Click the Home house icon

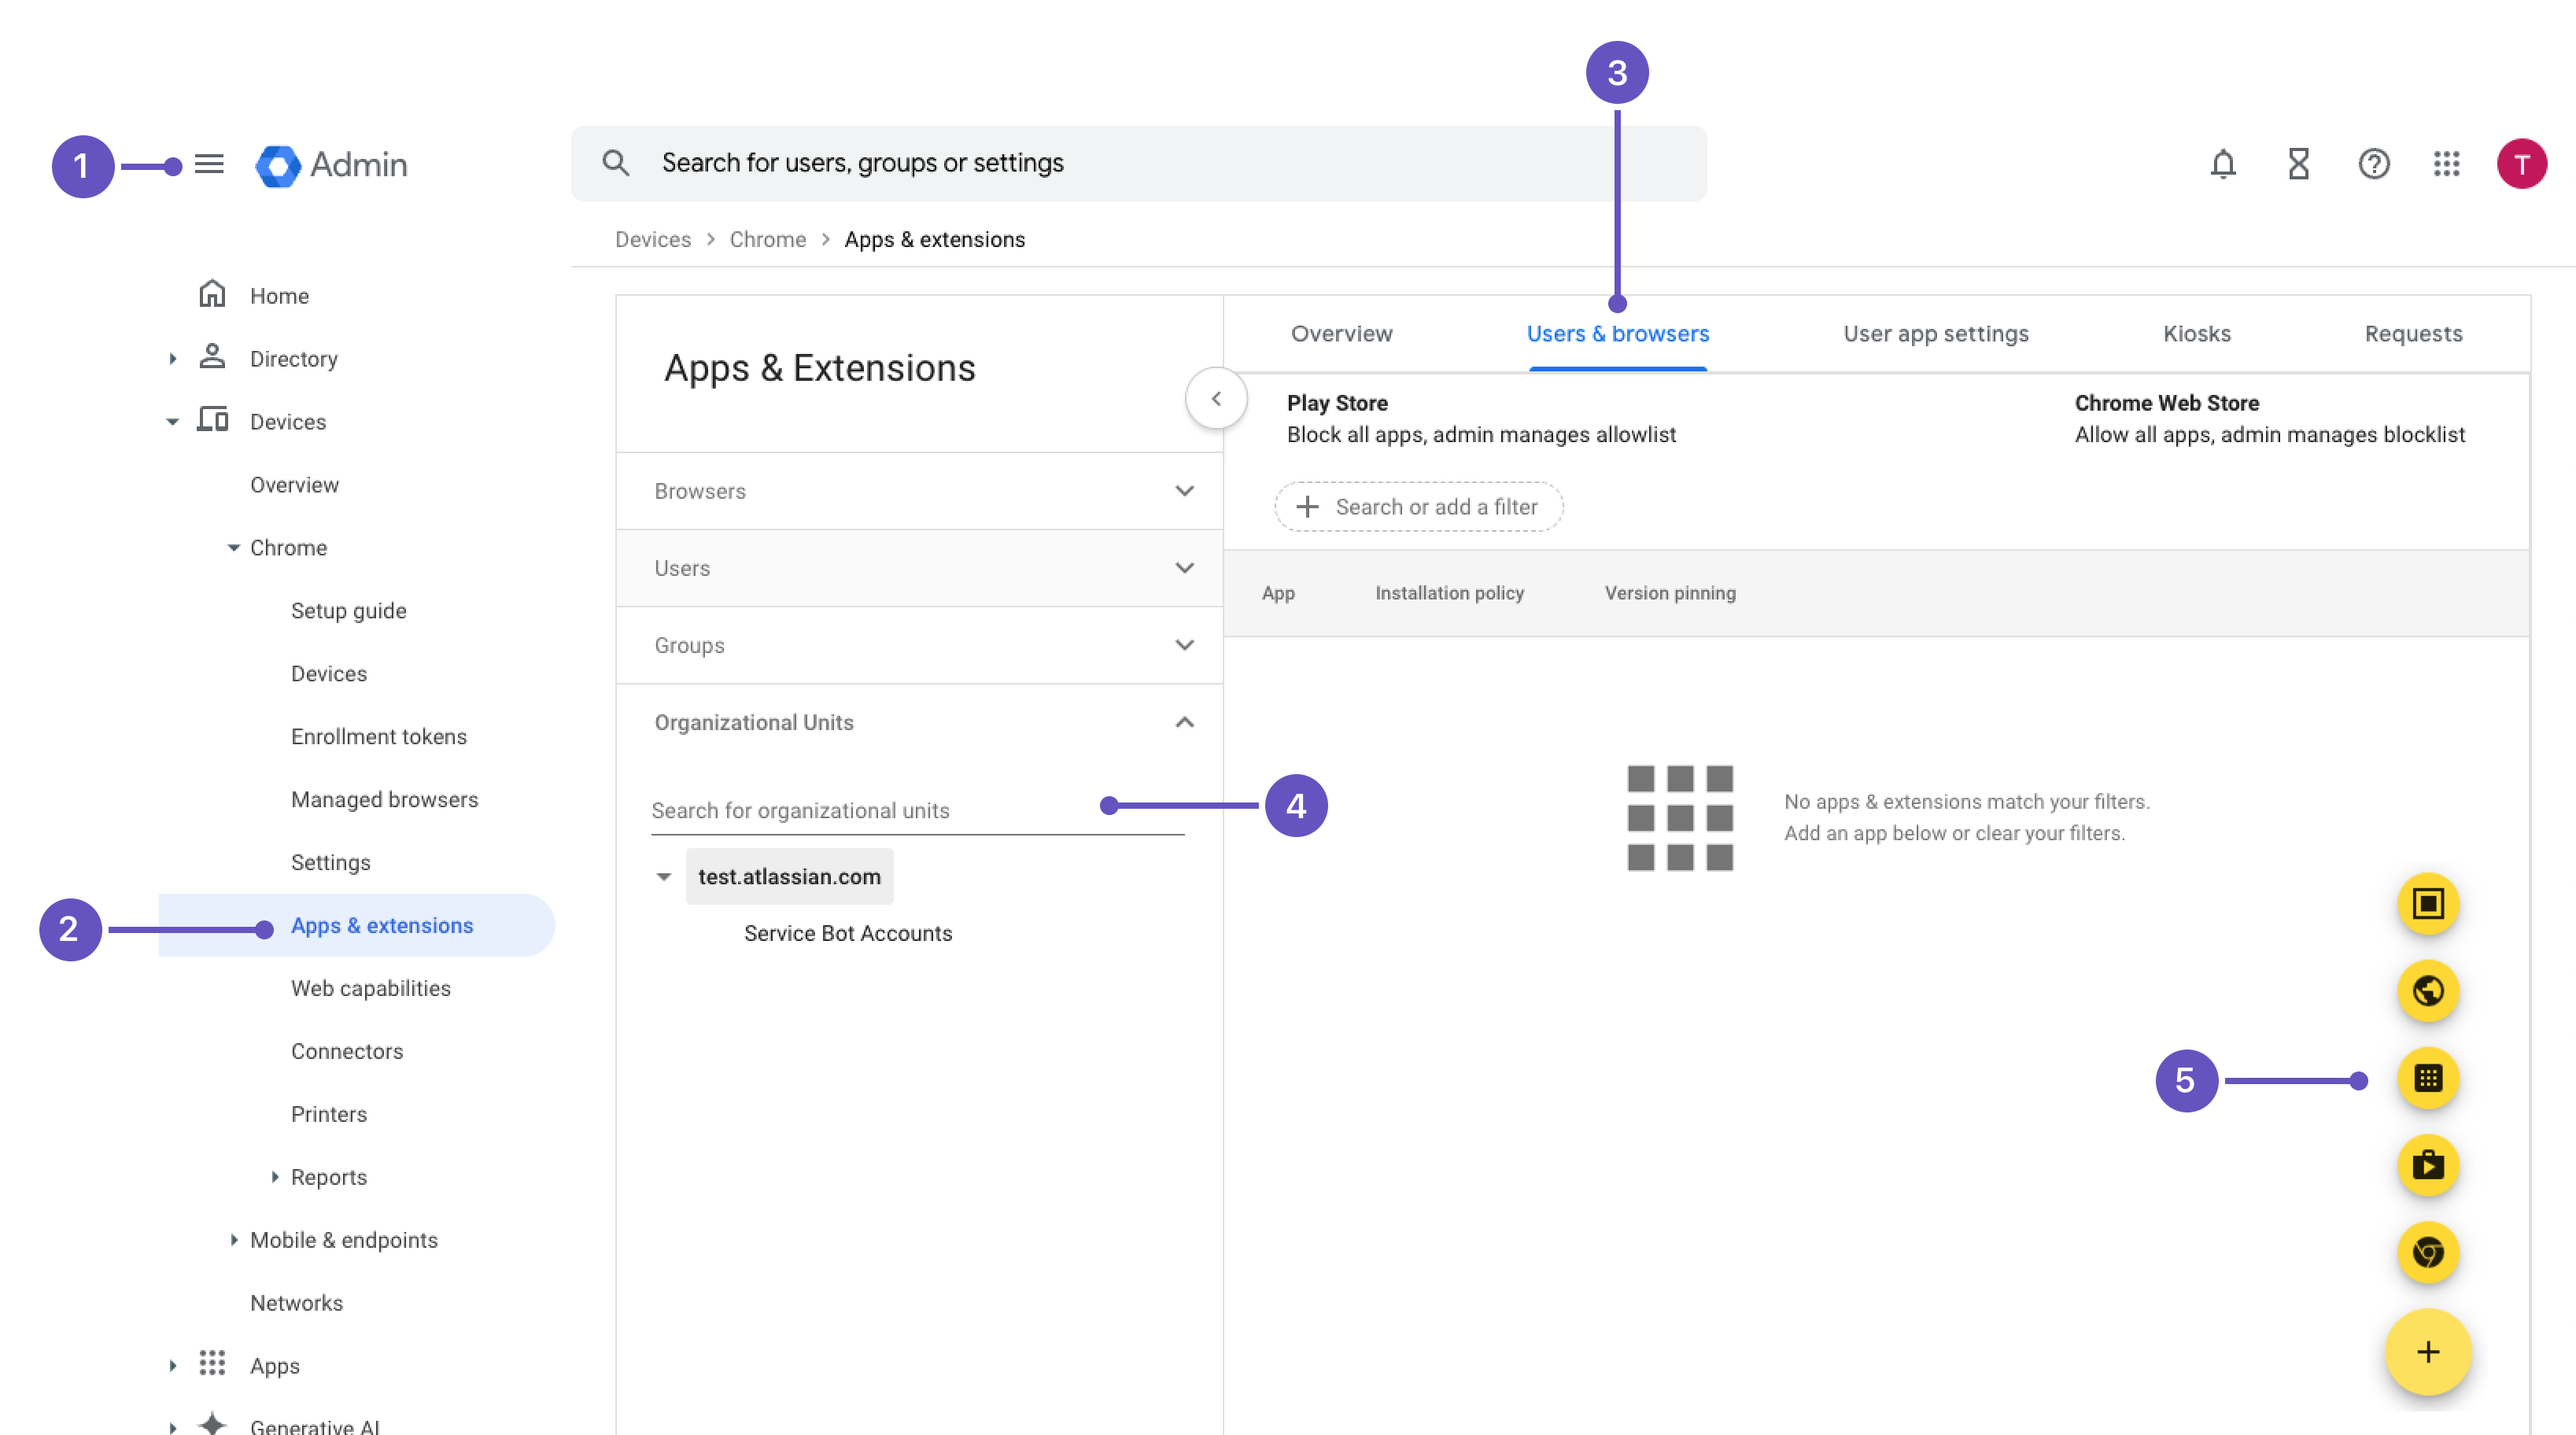(212, 294)
